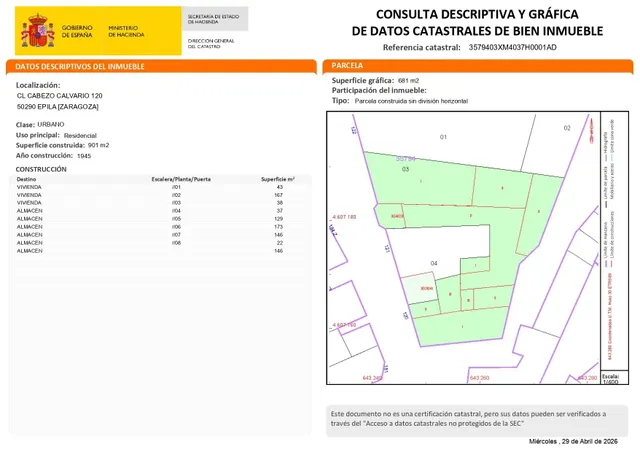Click parcel label '03' on the map
This screenshot has width=640, height=452.
[405, 169]
